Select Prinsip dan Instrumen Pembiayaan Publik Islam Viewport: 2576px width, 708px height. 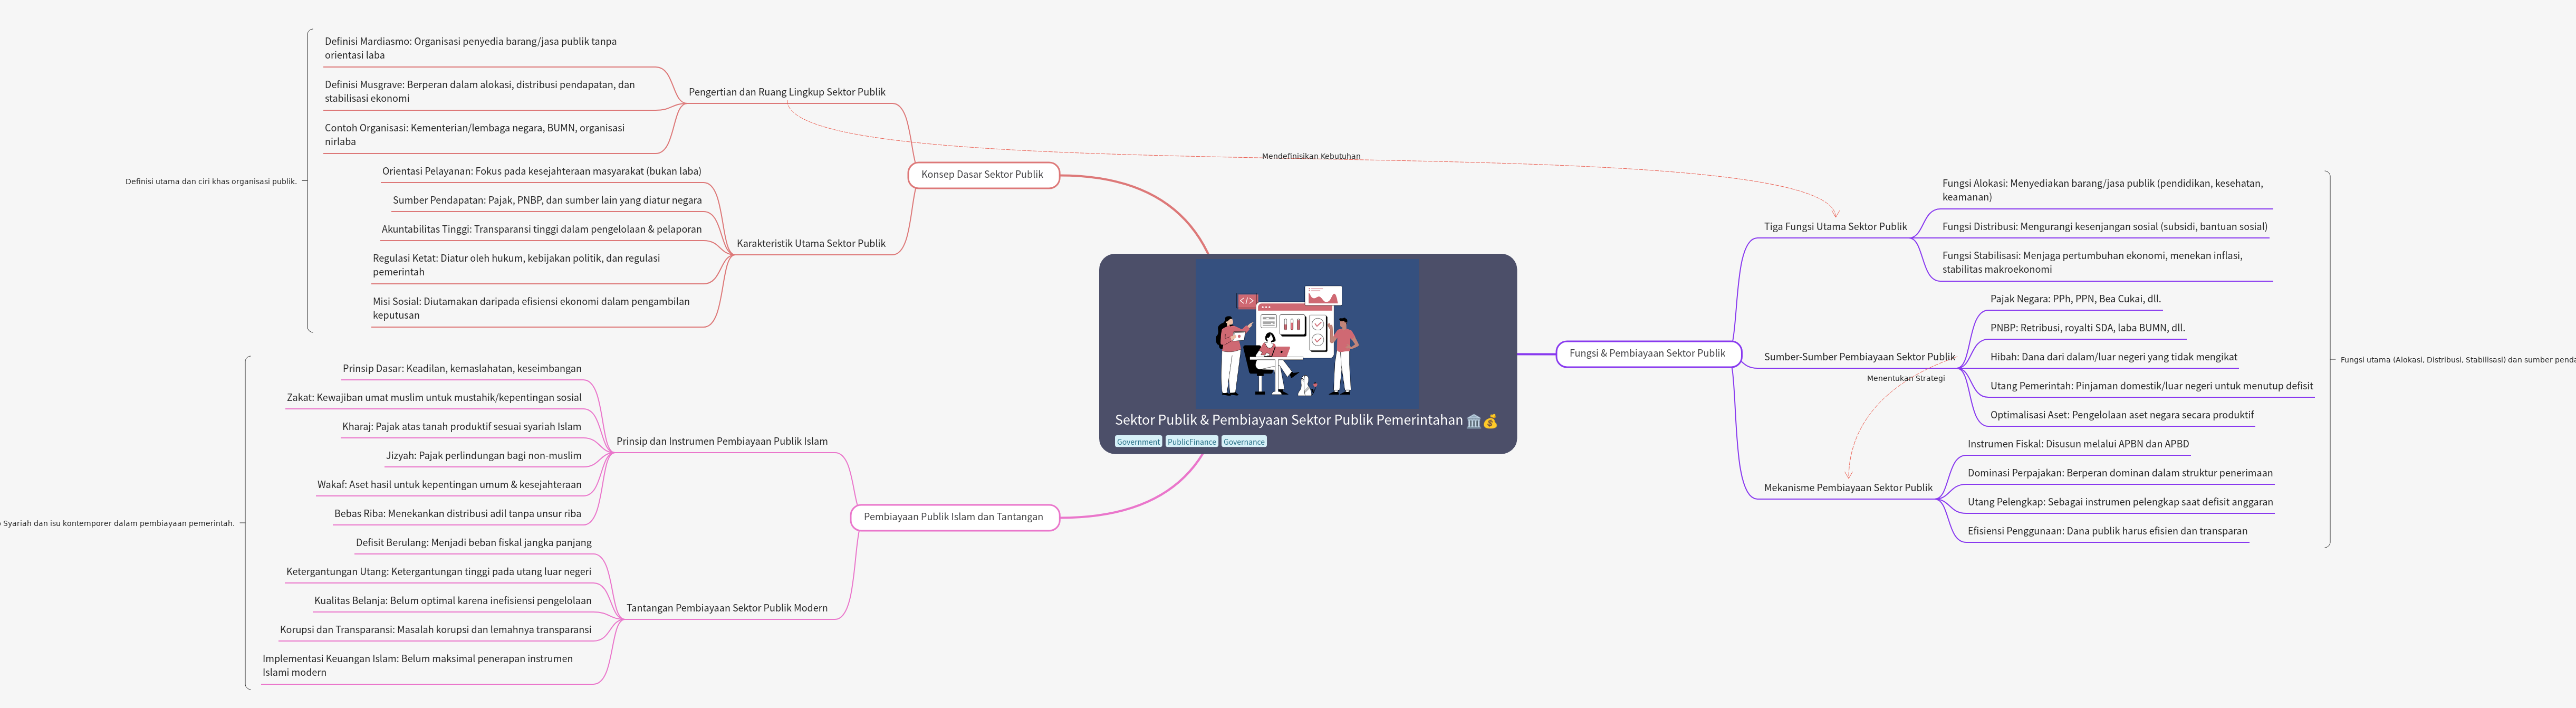(721, 441)
